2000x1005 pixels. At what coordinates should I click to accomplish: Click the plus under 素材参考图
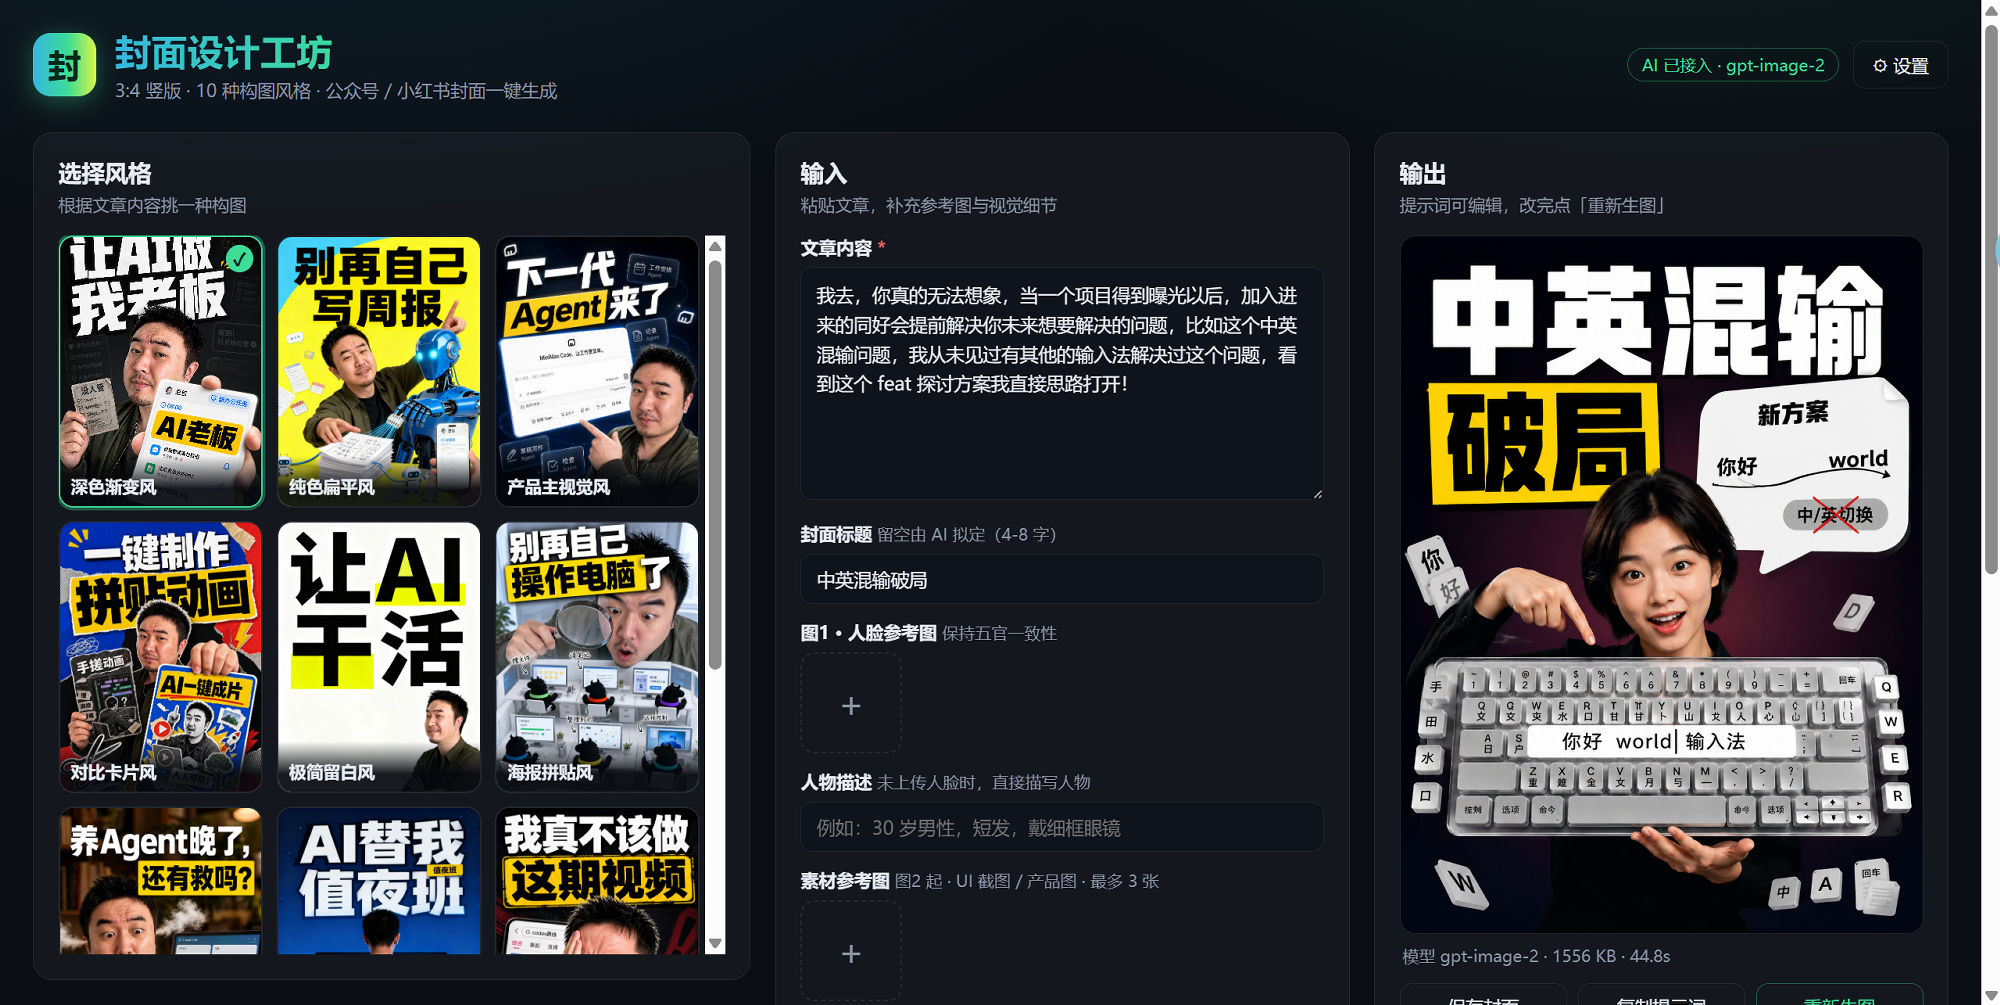851,952
